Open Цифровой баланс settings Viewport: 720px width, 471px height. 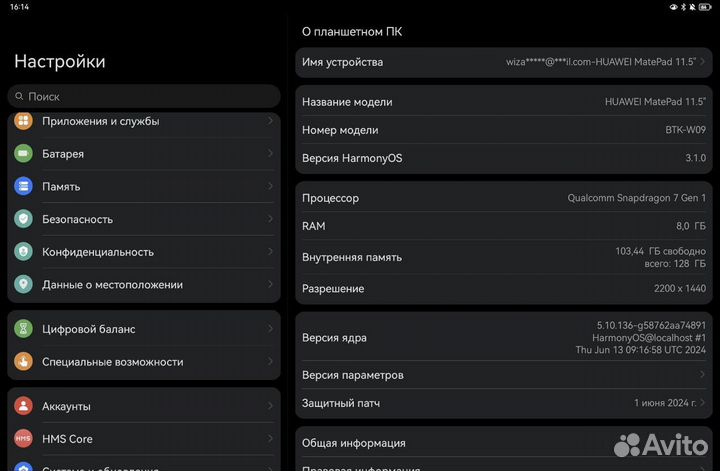pos(144,329)
